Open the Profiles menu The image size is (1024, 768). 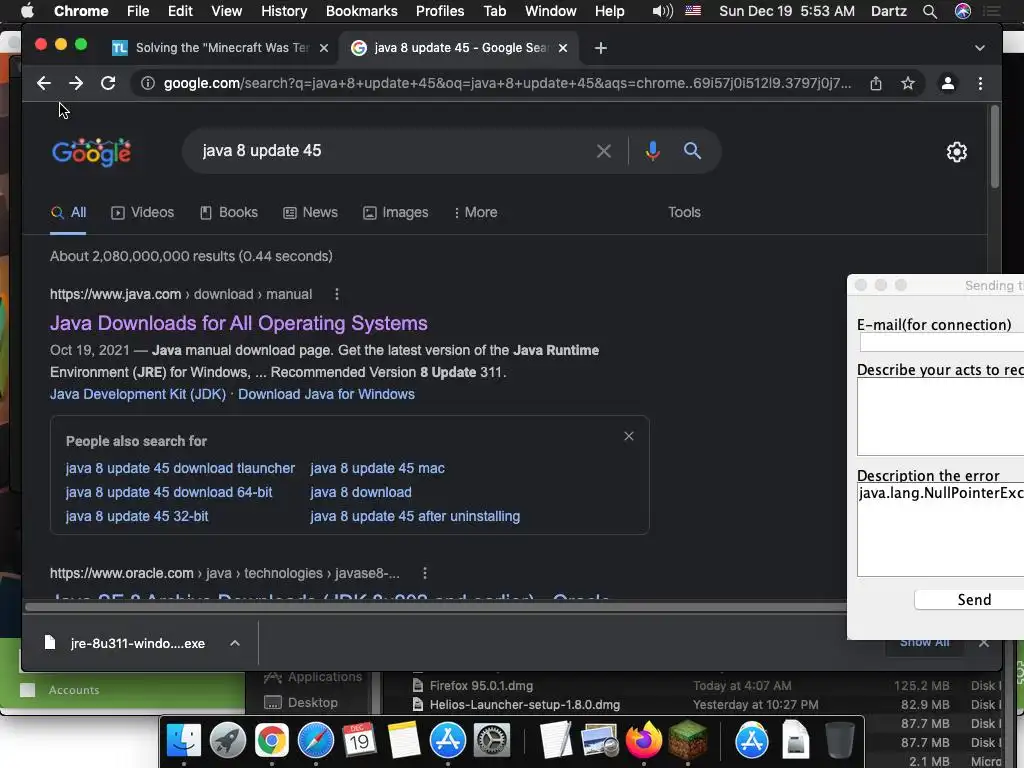pyautogui.click(x=440, y=11)
